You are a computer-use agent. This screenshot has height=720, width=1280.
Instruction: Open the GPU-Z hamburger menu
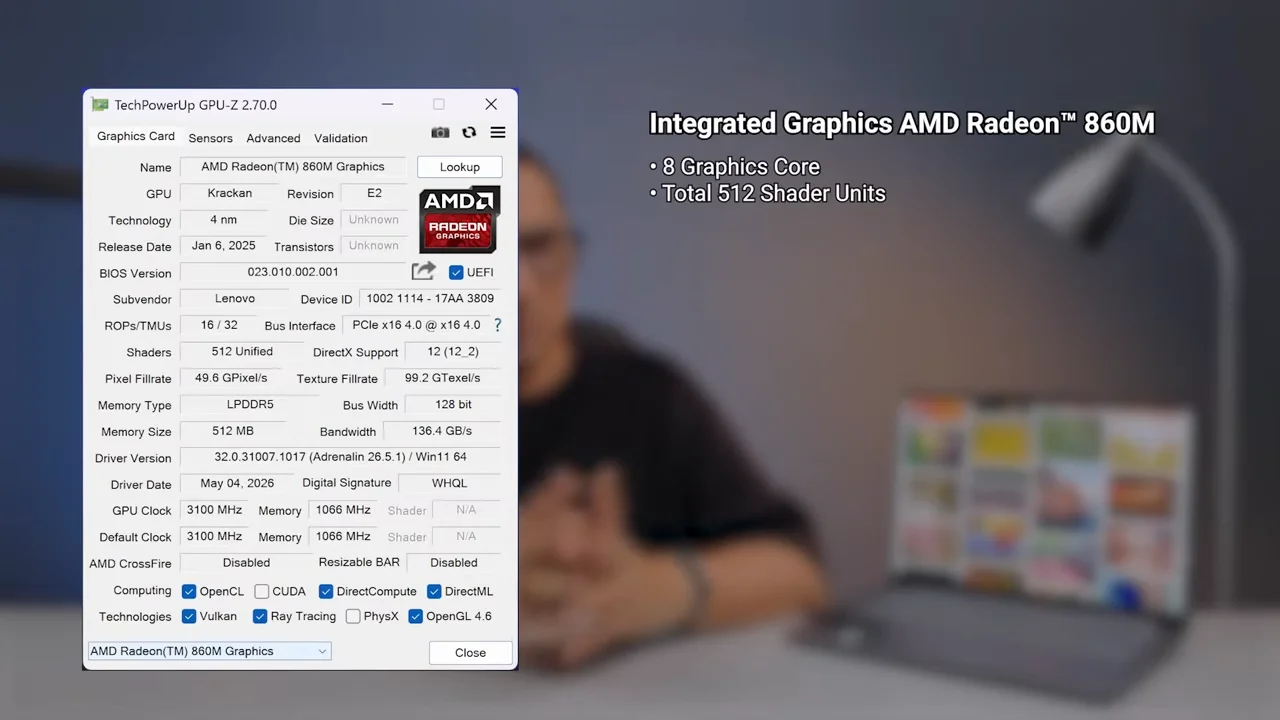tap(497, 133)
